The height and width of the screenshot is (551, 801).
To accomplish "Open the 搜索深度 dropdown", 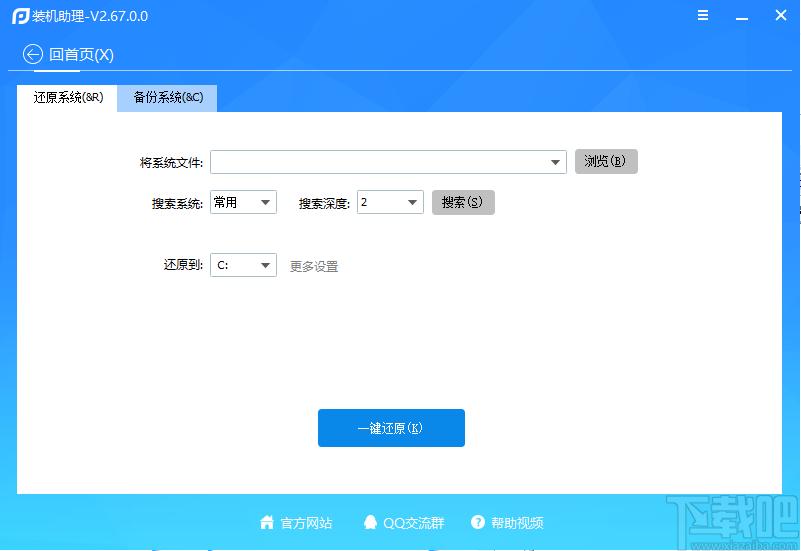I will pos(390,202).
